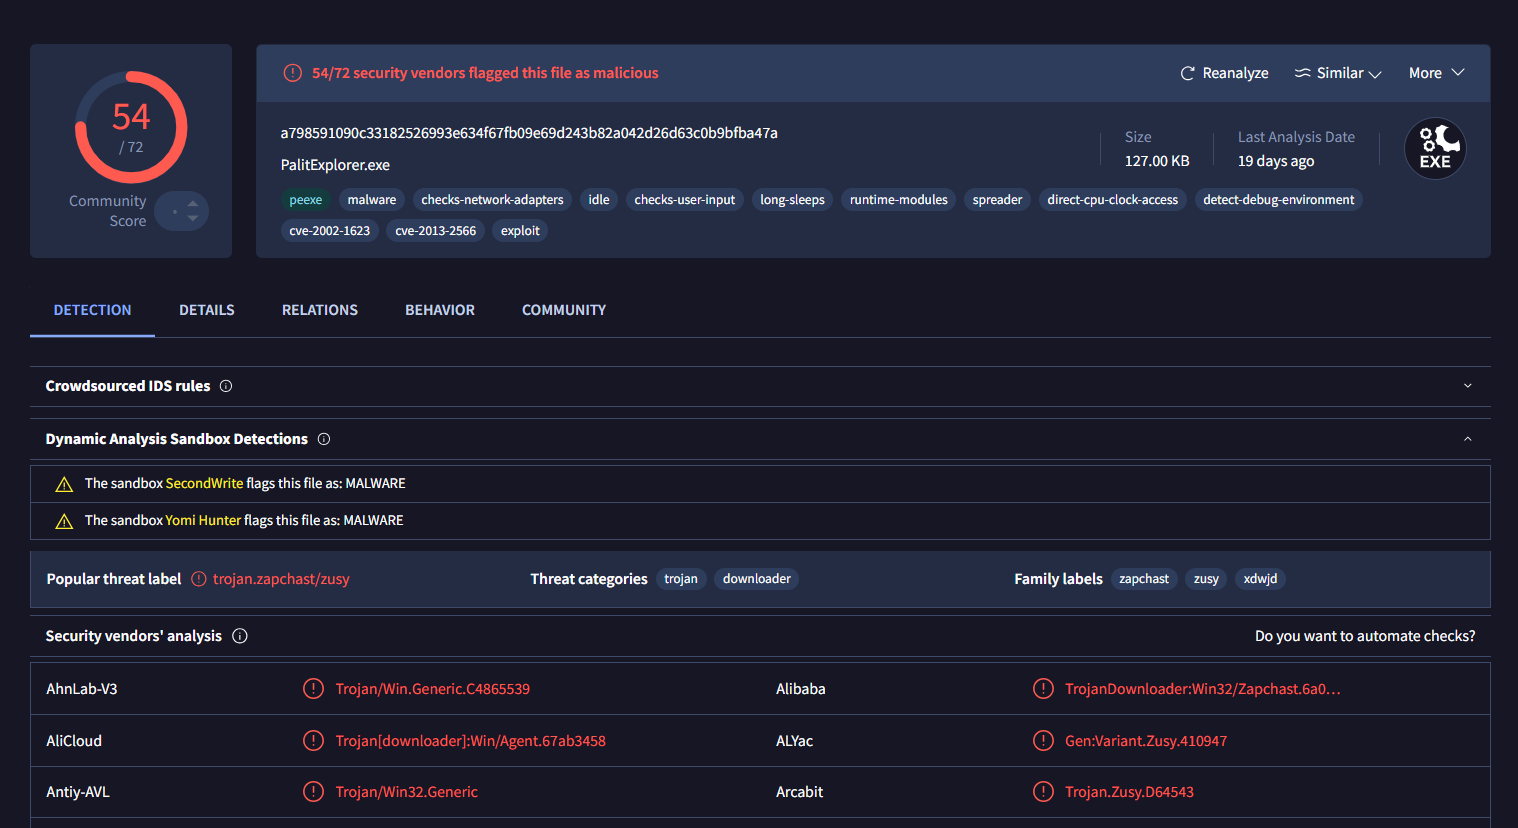Switch to the BEHAVIOR tab
Viewport: 1518px width, 828px height.
coord(440,310)
